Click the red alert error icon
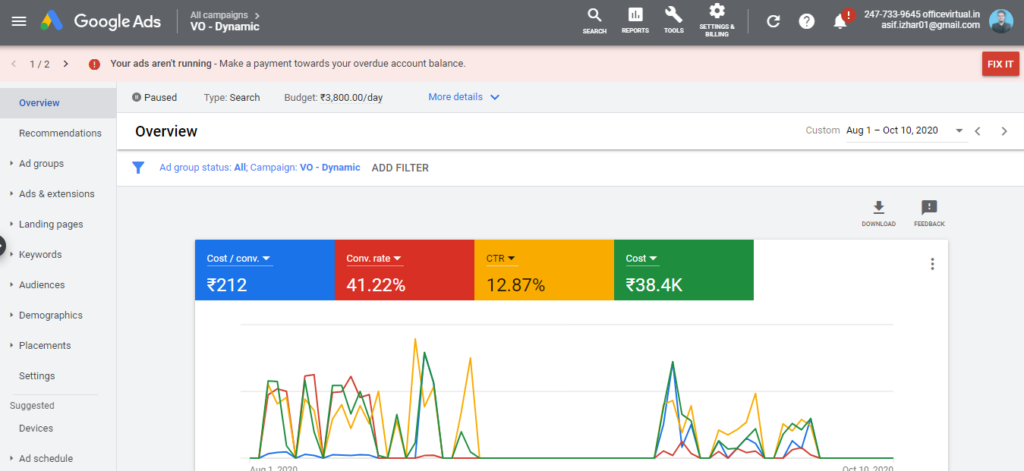The width and height of the screenshot is (1024, 471). (x=95, y=64)
